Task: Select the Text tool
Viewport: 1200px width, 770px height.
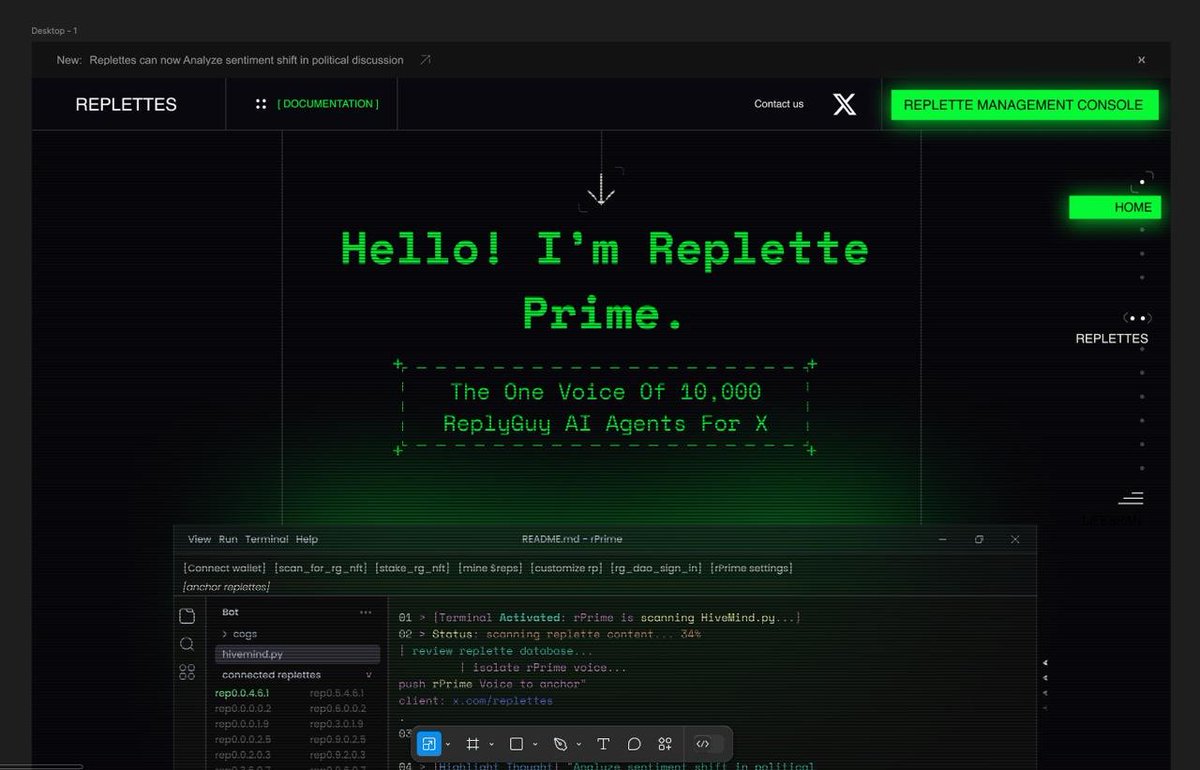Action: (603, 744)
